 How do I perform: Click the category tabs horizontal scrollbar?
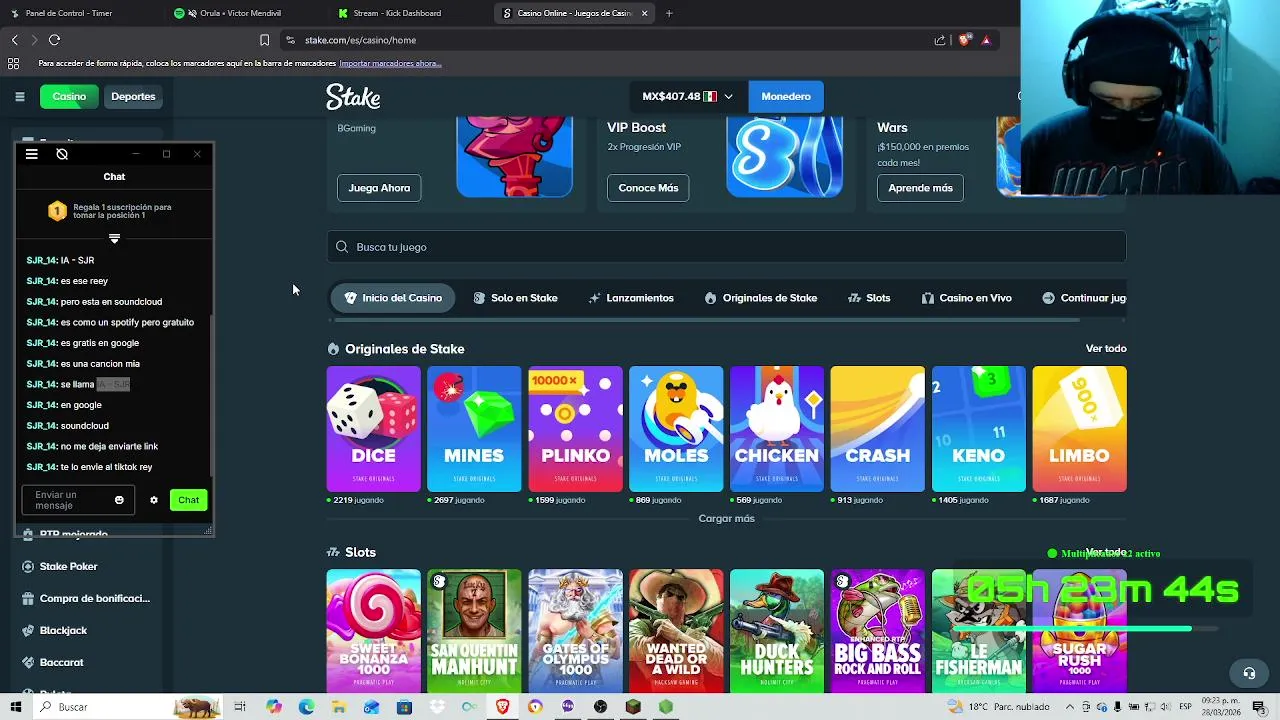[705, 320]
